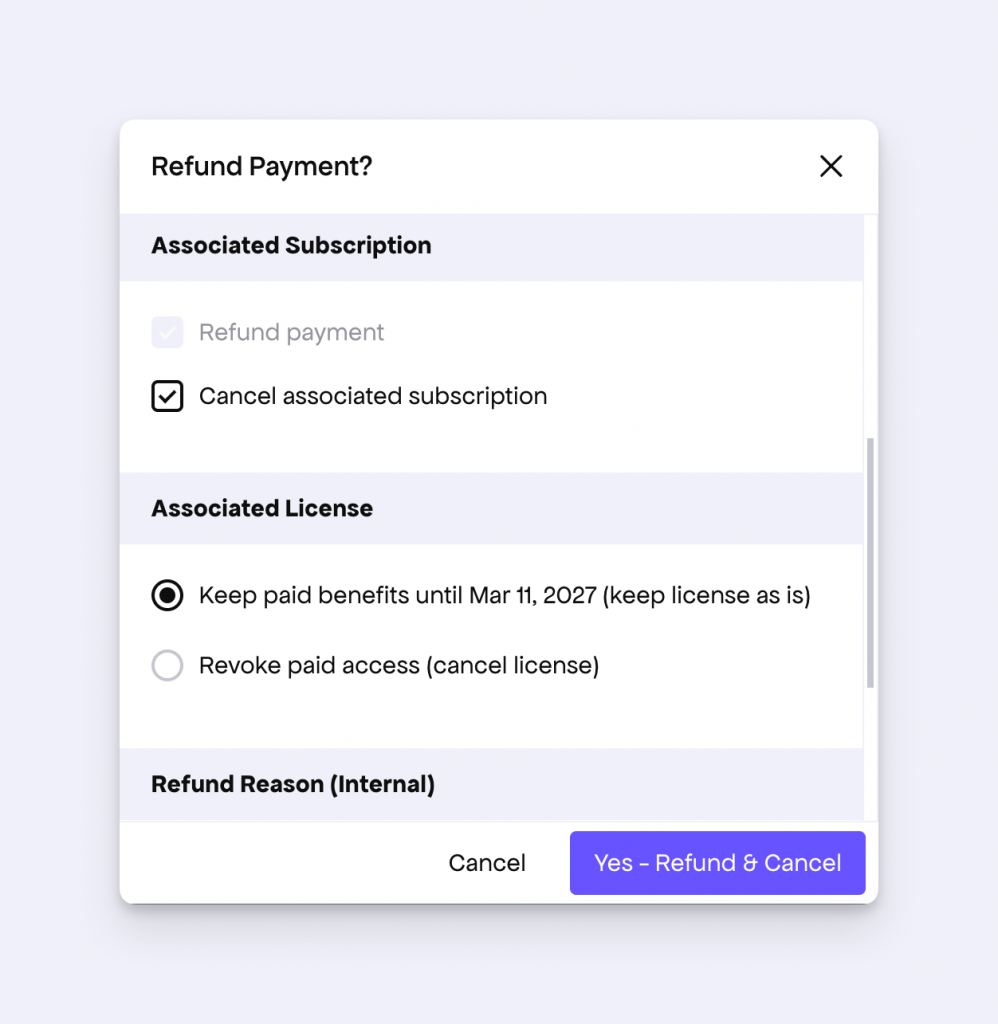Click the checked box for Cancel associated subscription
Screen dimensions: 998x1024
167,396
